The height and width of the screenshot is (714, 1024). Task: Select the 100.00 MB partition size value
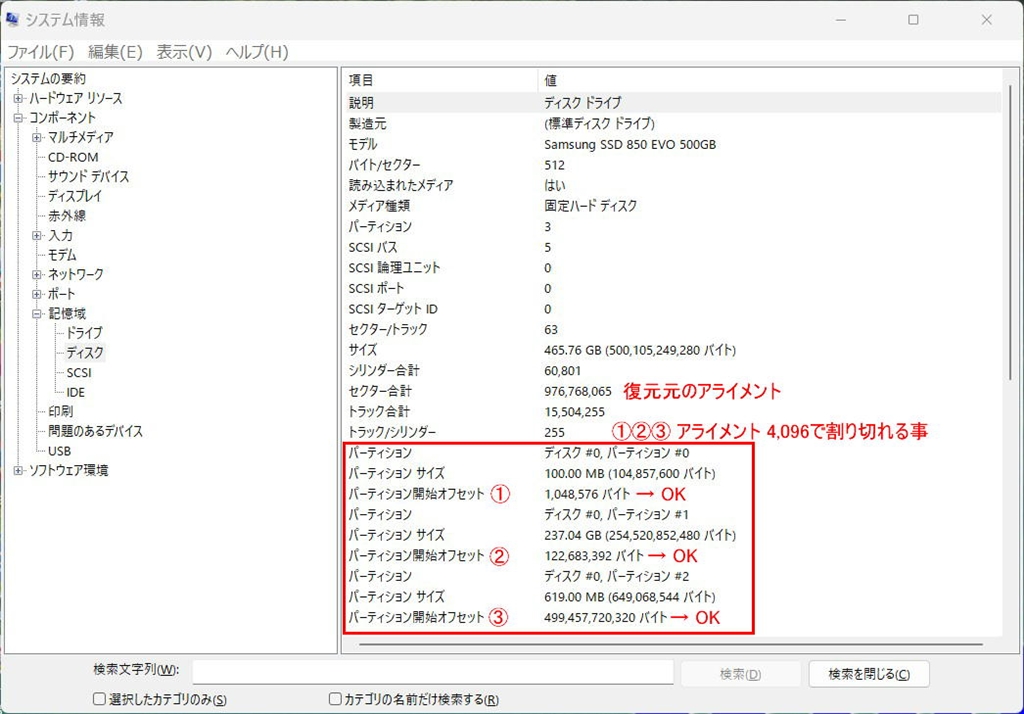pyautogui.click(x=630, y=474)
